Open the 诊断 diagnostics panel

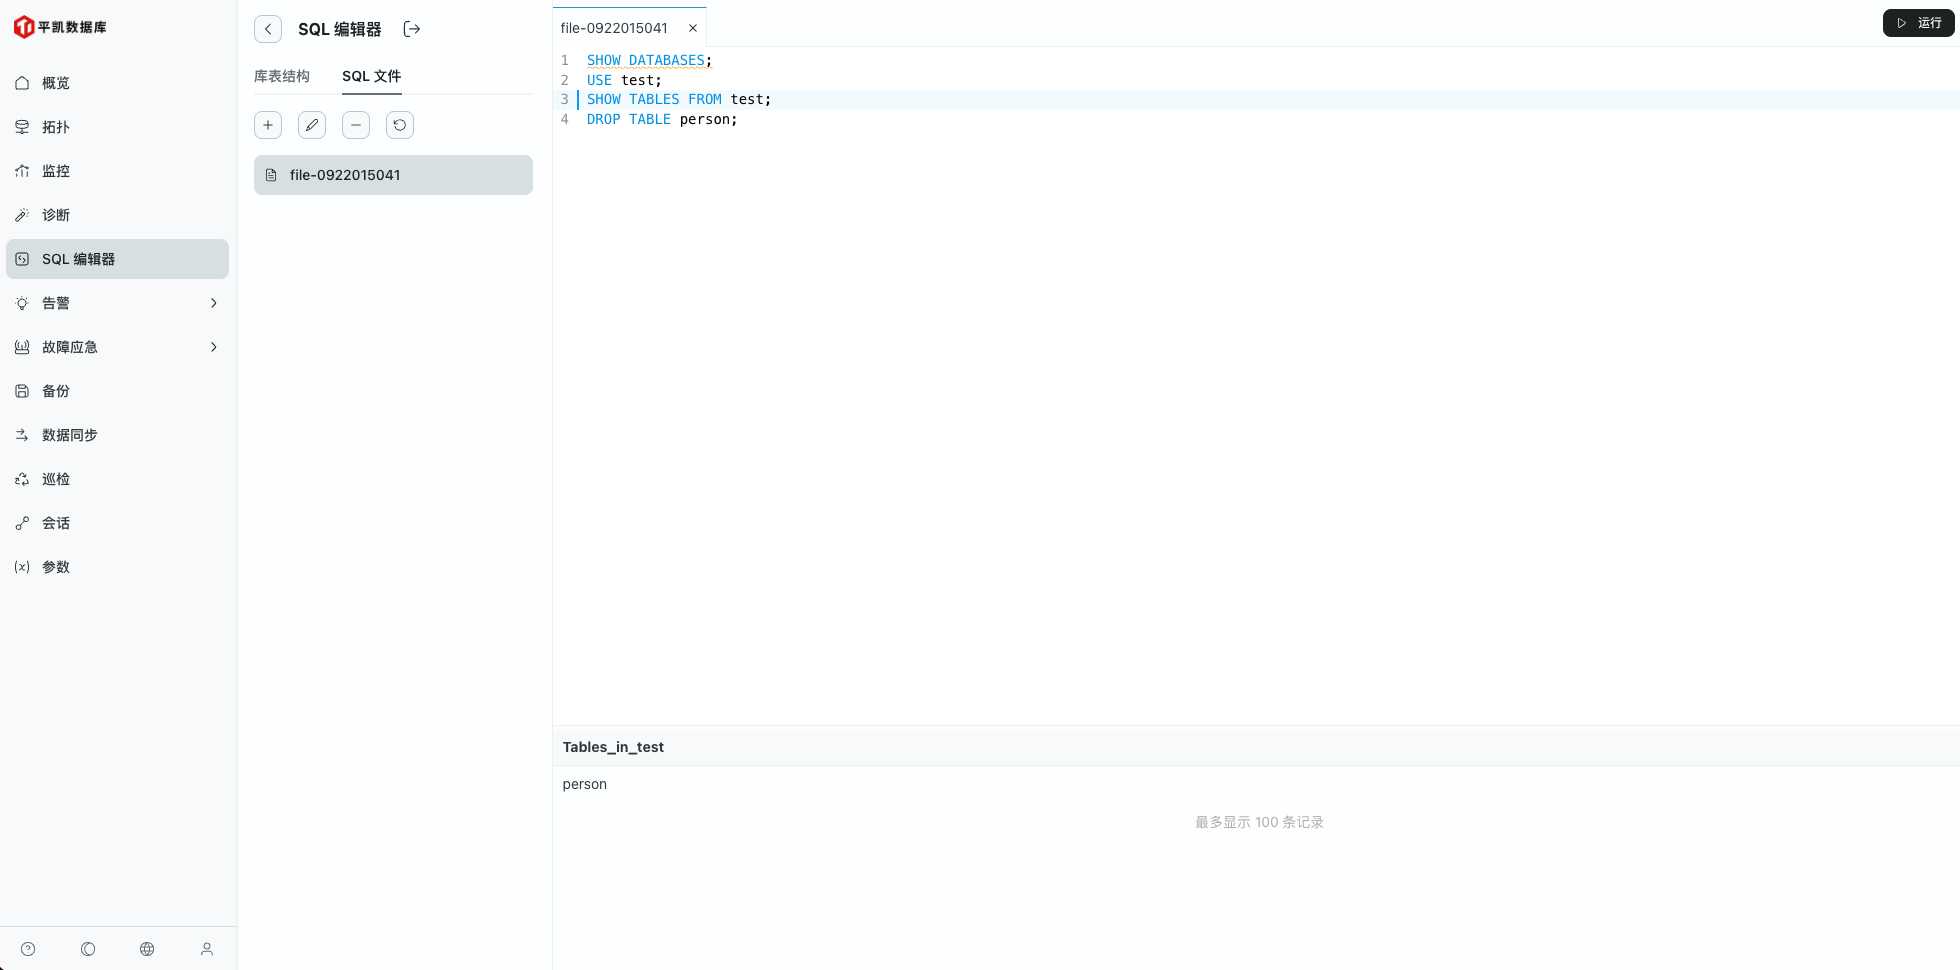pyautogui.click(x=55, y=214)
